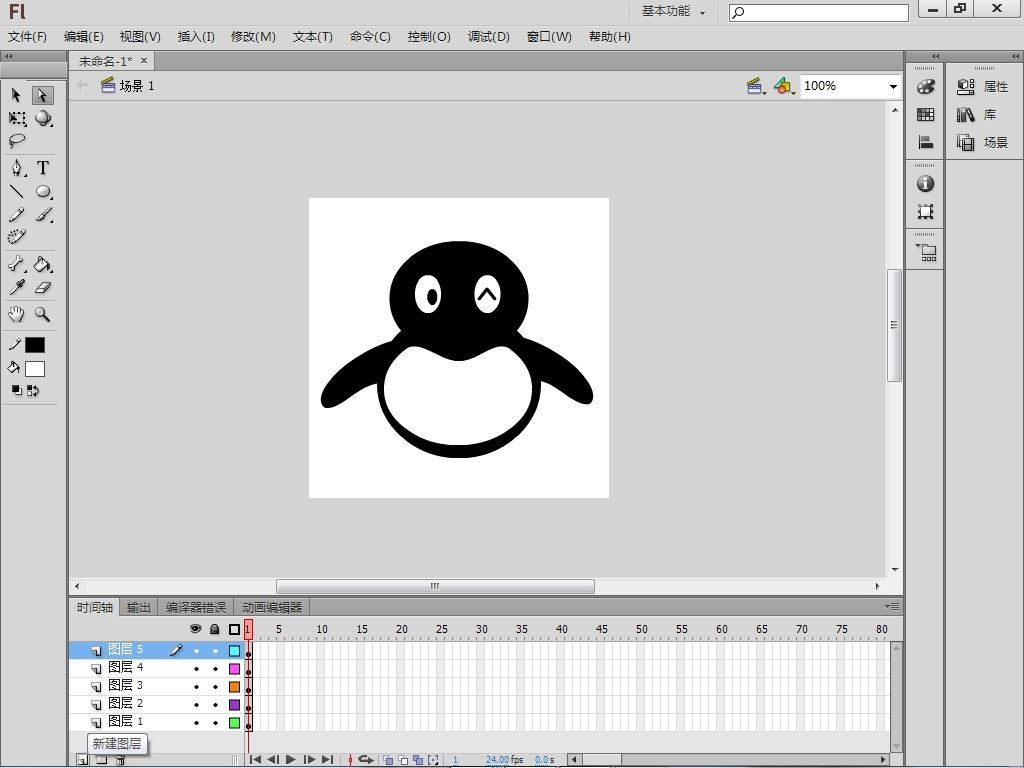The width and height of the screenshot is (1024, 768).
Task: Choose the Text tool
Action: pyautogui.click(x=42, y=168)
